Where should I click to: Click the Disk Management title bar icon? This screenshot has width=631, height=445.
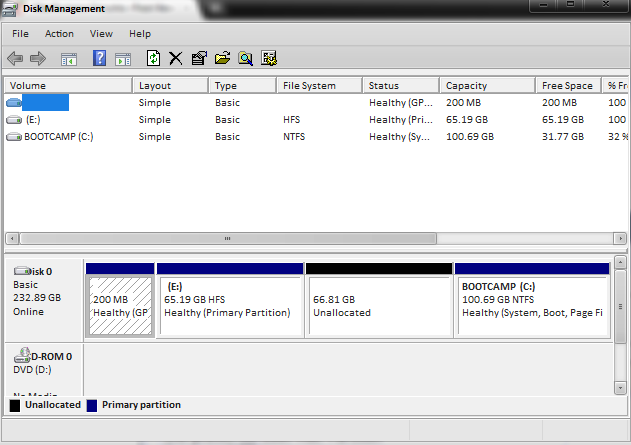tap(10, 9)
